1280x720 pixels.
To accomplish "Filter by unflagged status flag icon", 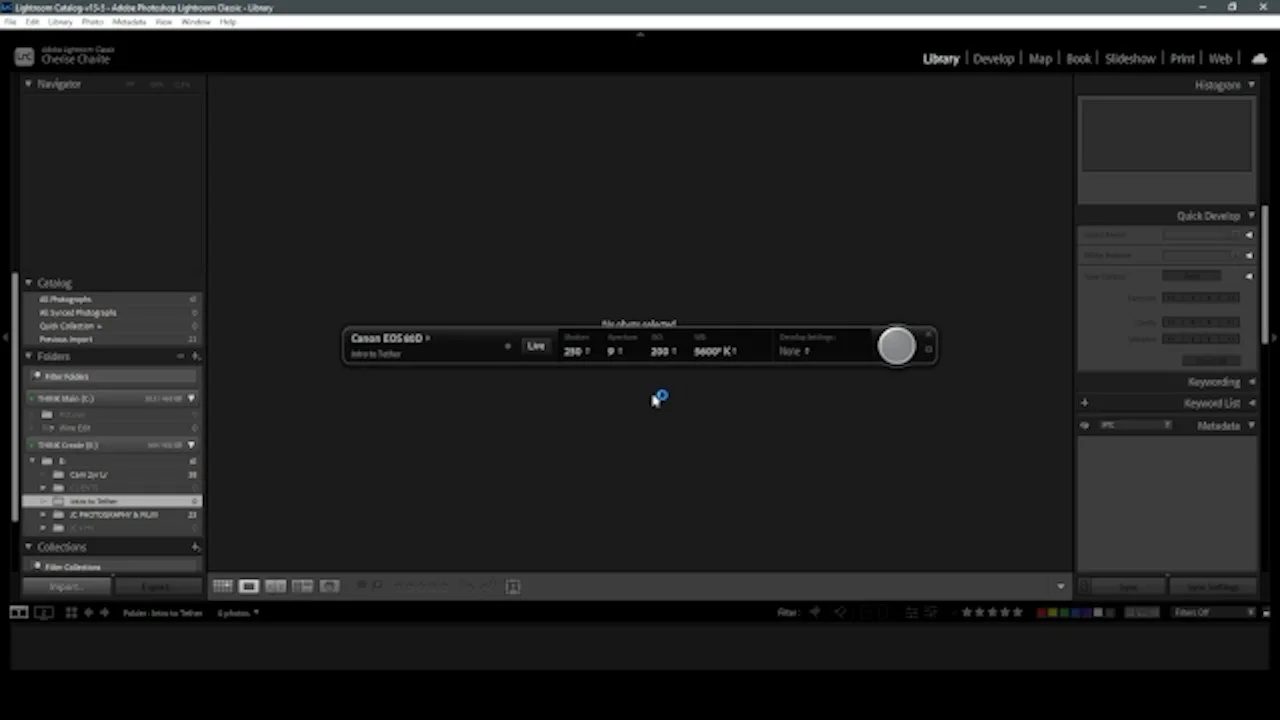I will coord(840,612).
